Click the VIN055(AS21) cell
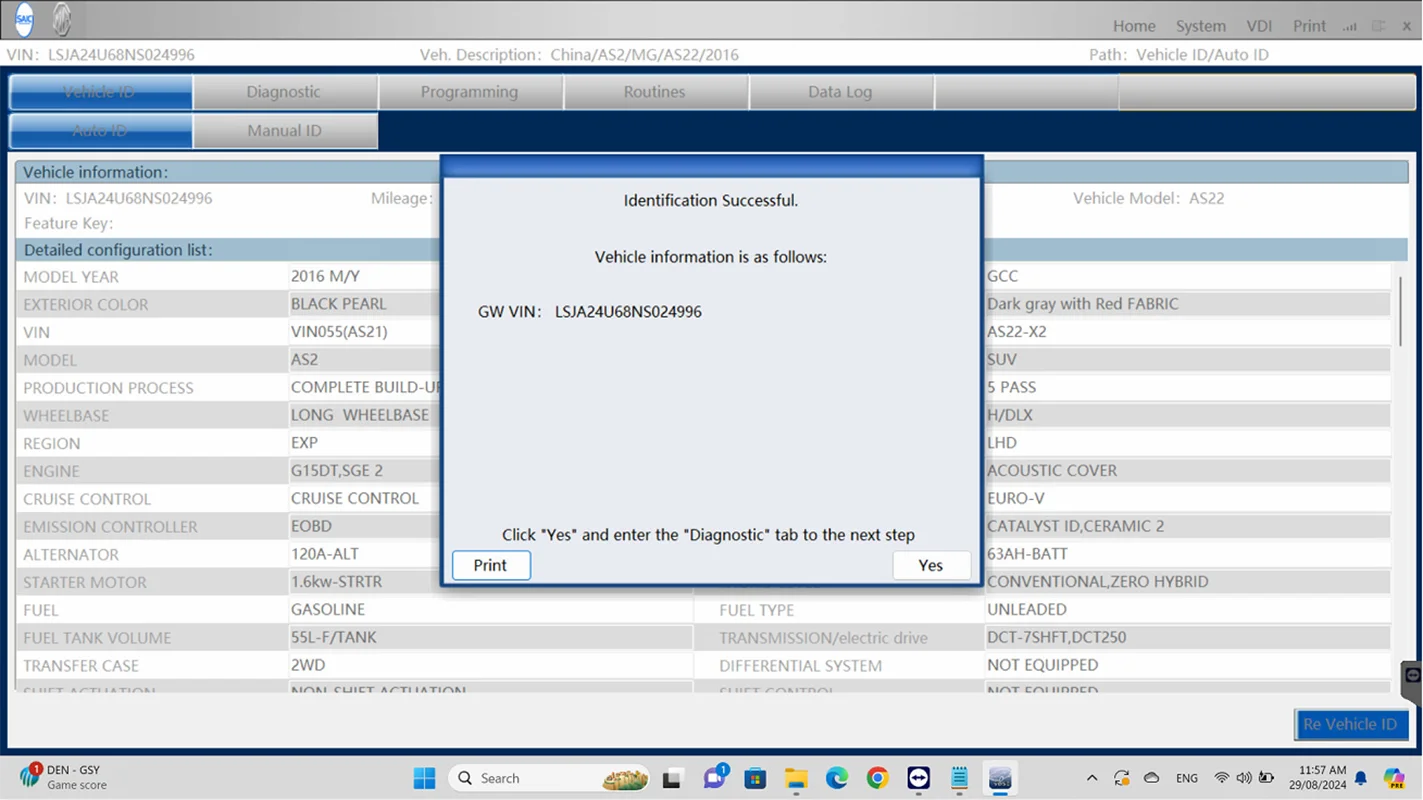Viewport: 1423px width, 800px height. click(x=339, y=332)
